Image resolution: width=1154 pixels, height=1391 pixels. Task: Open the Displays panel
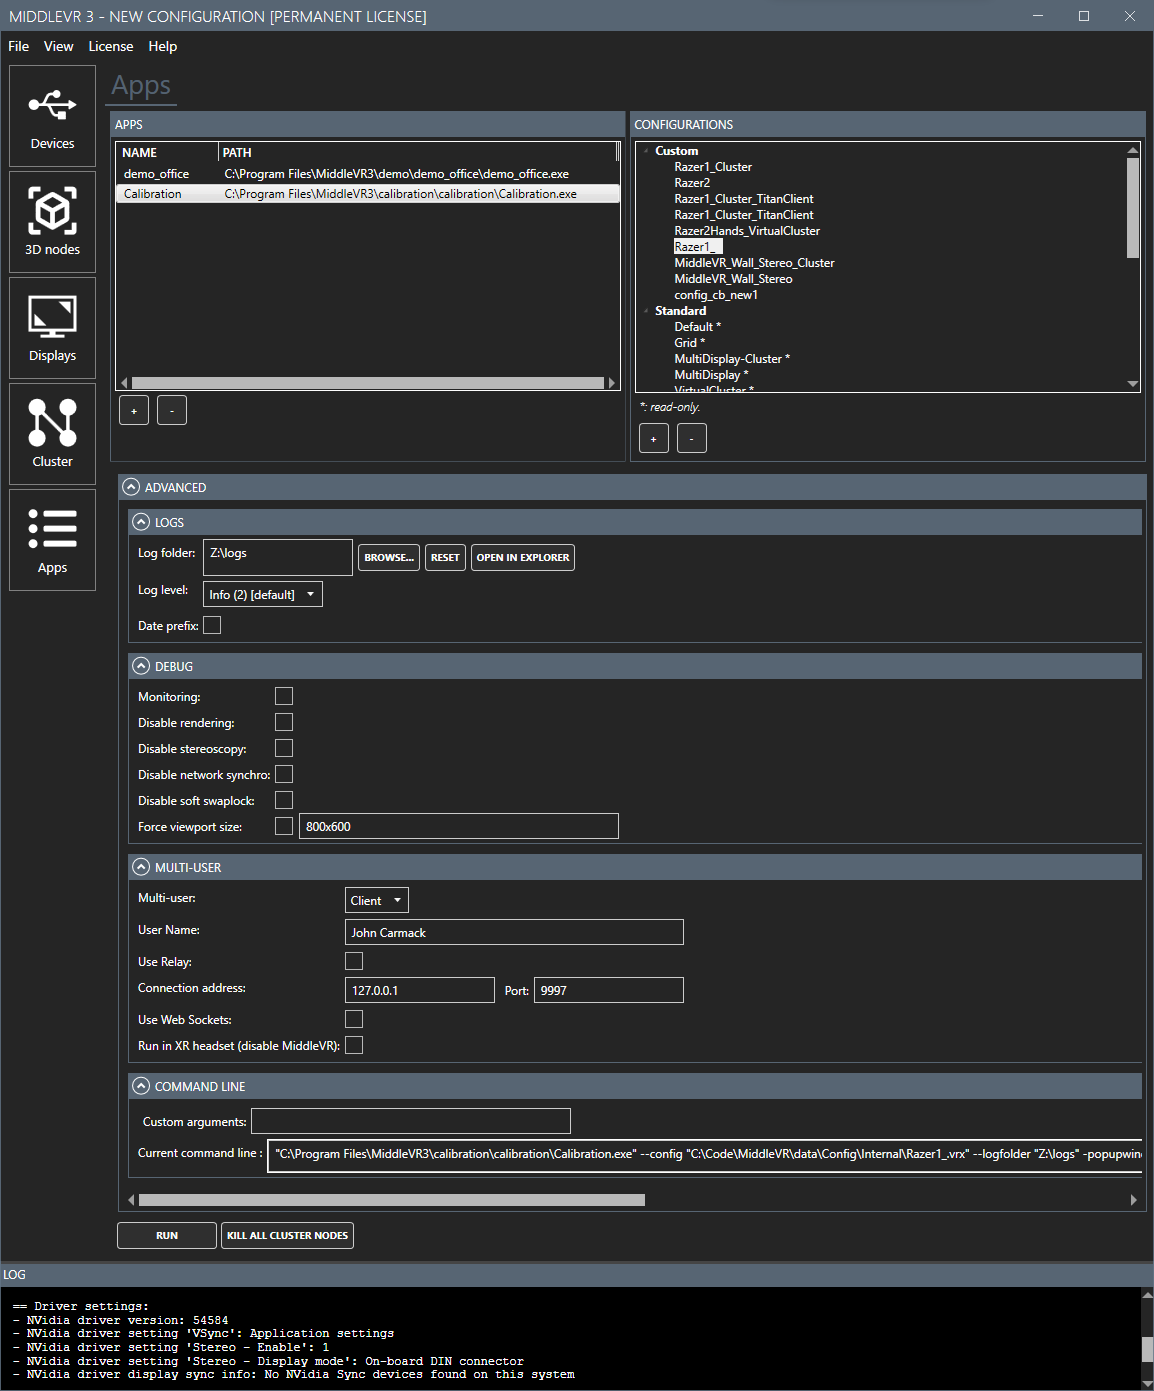coord(53,328)
